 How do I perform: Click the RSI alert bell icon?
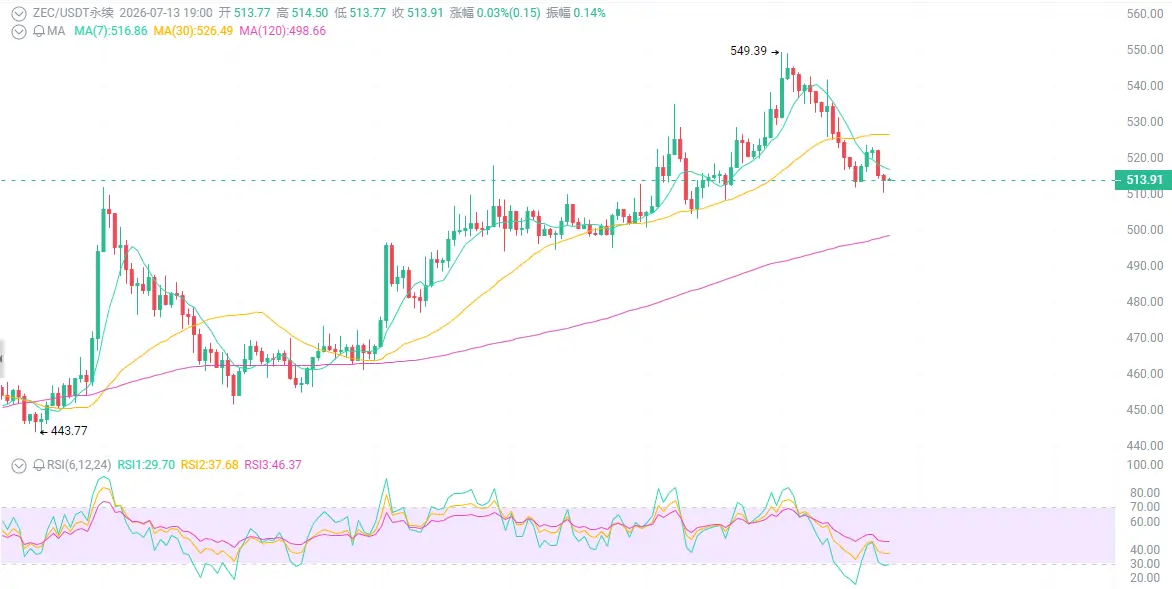(x=38, y=465)
